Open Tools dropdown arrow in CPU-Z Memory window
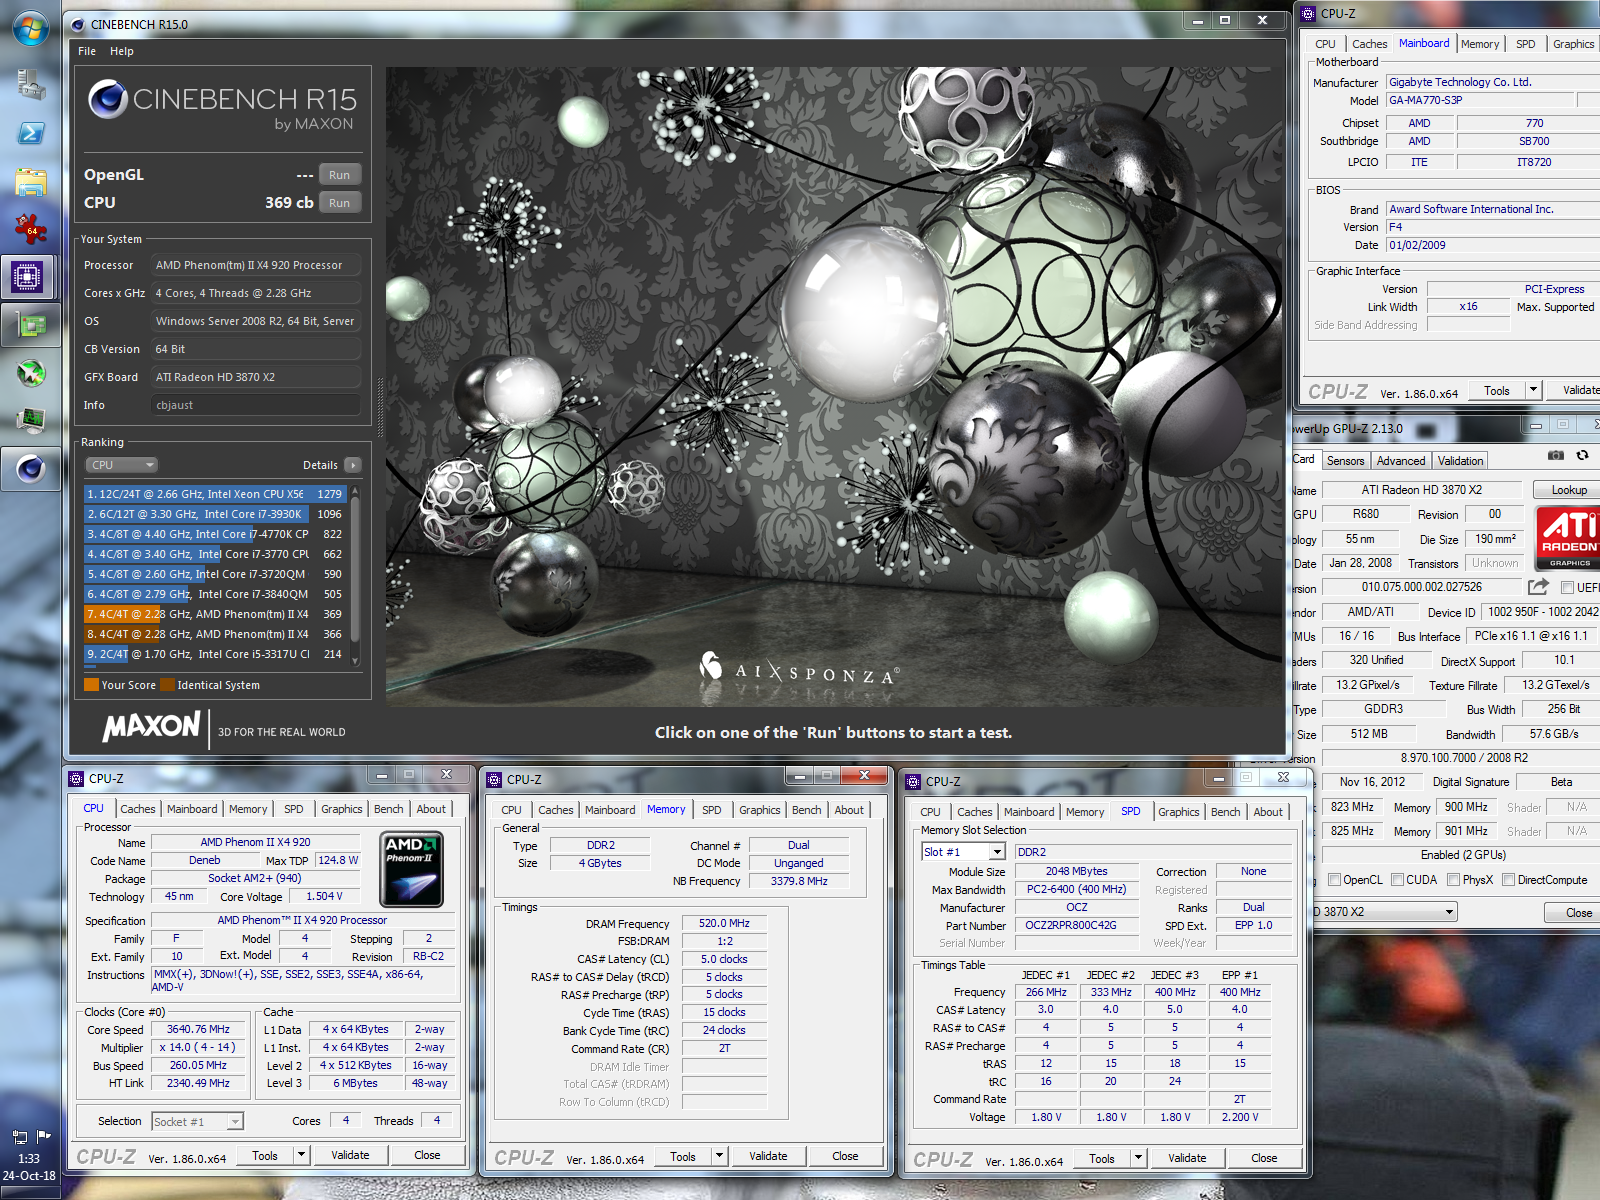The height and width of the screenshot is (1200, 1600). [719, 1156]
